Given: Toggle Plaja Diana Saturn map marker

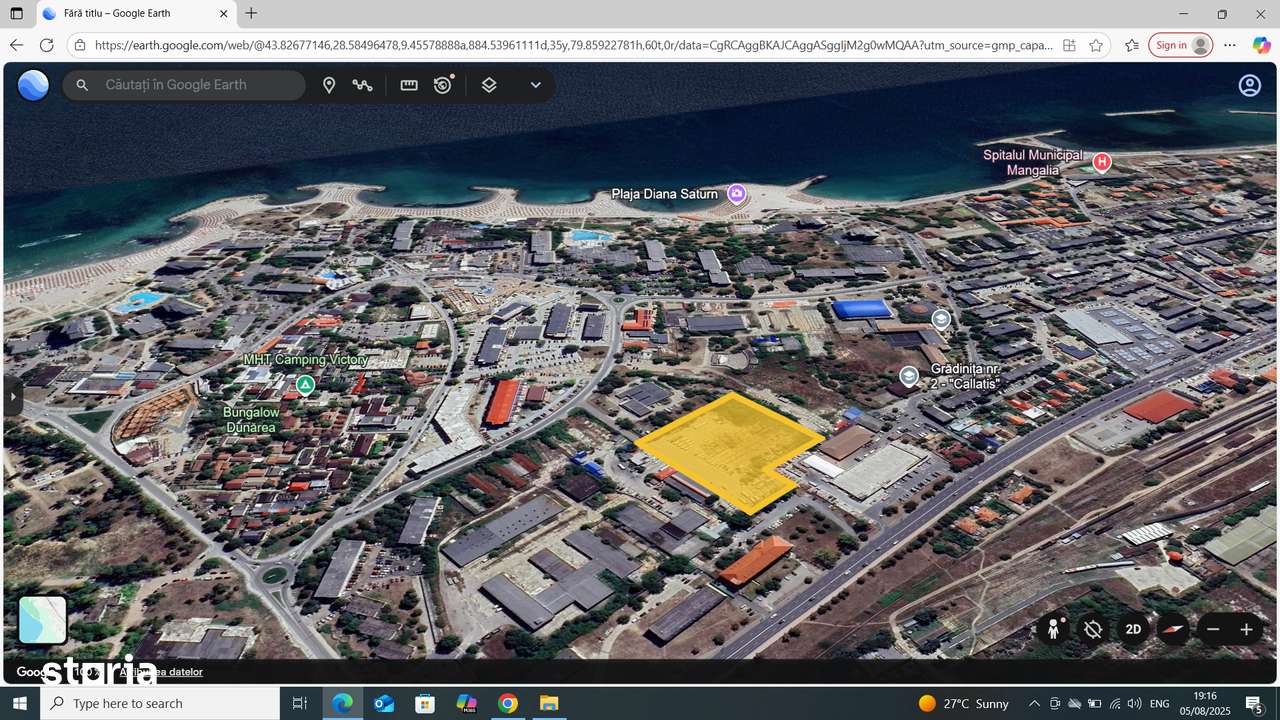Looking at the screenshot, I should coord(736,194).
